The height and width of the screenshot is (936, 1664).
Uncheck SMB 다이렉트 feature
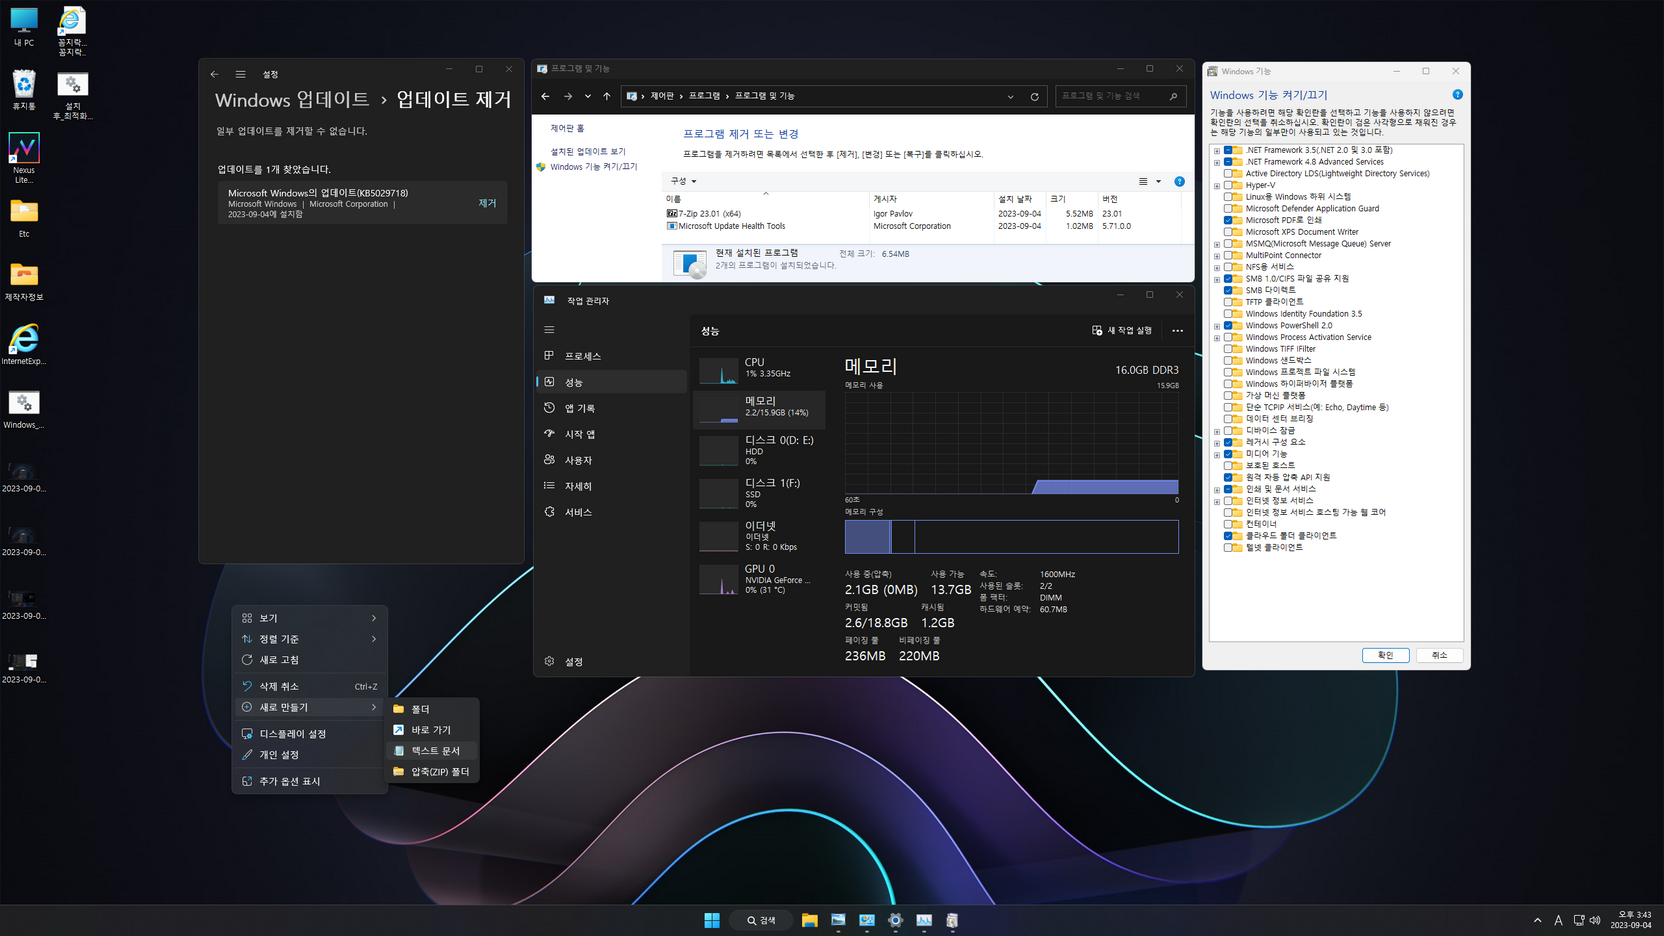(x=1228, y=290)
